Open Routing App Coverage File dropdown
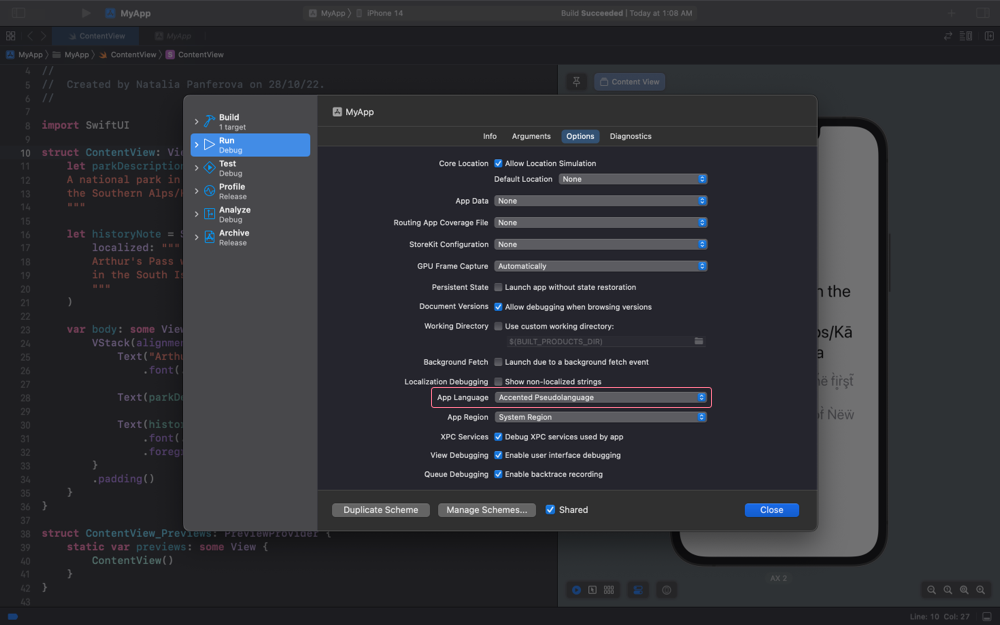The height and width of the screenshot is (625, 1000). (601, 223)
